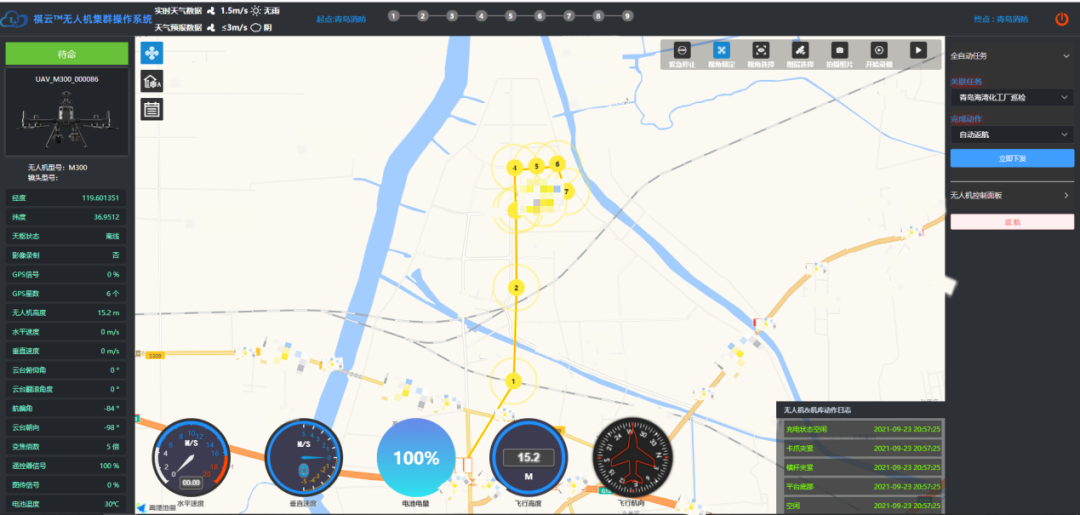
Task: Select step 5 in the waypoint progress bar
Action: pyautogui.click(x=511, y=16)
